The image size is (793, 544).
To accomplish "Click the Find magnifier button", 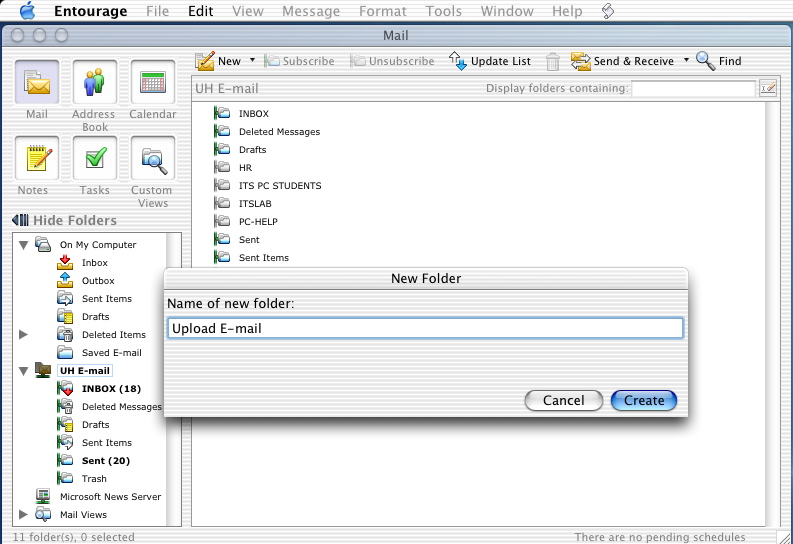I will 719,61.
